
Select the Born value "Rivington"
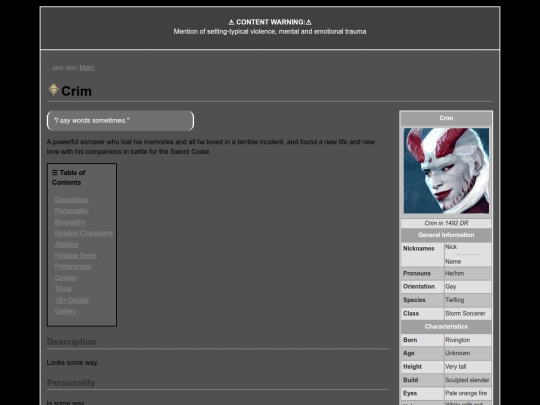(x=457, y=340)
